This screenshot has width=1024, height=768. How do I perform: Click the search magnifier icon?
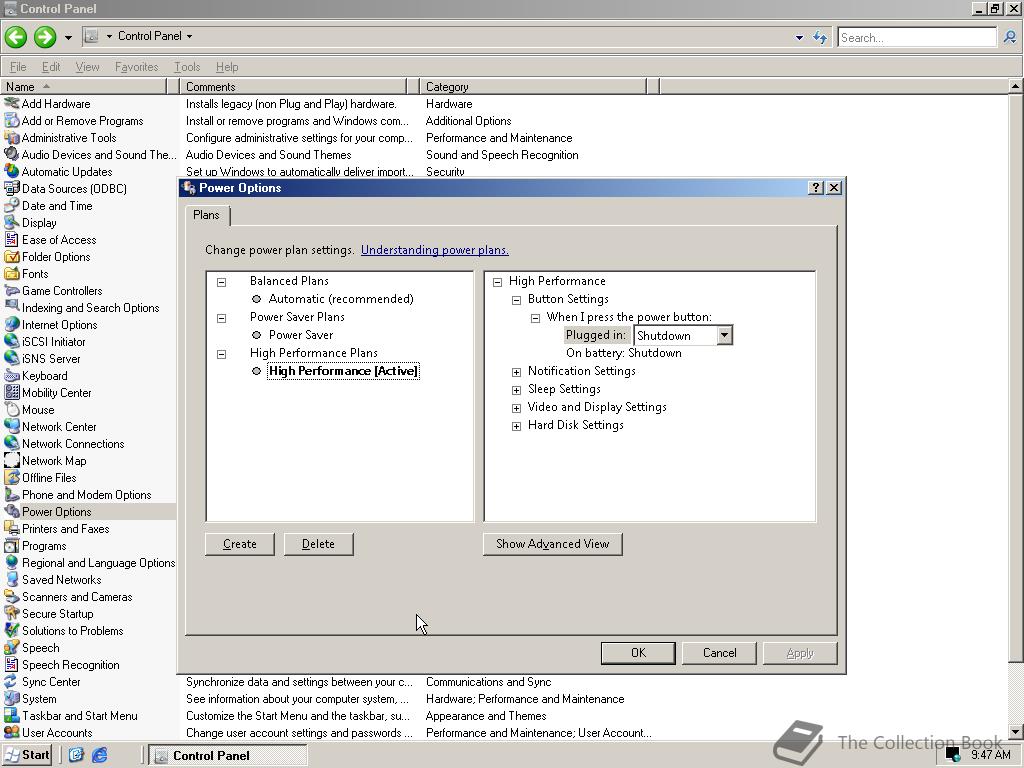pos(1010,37)
